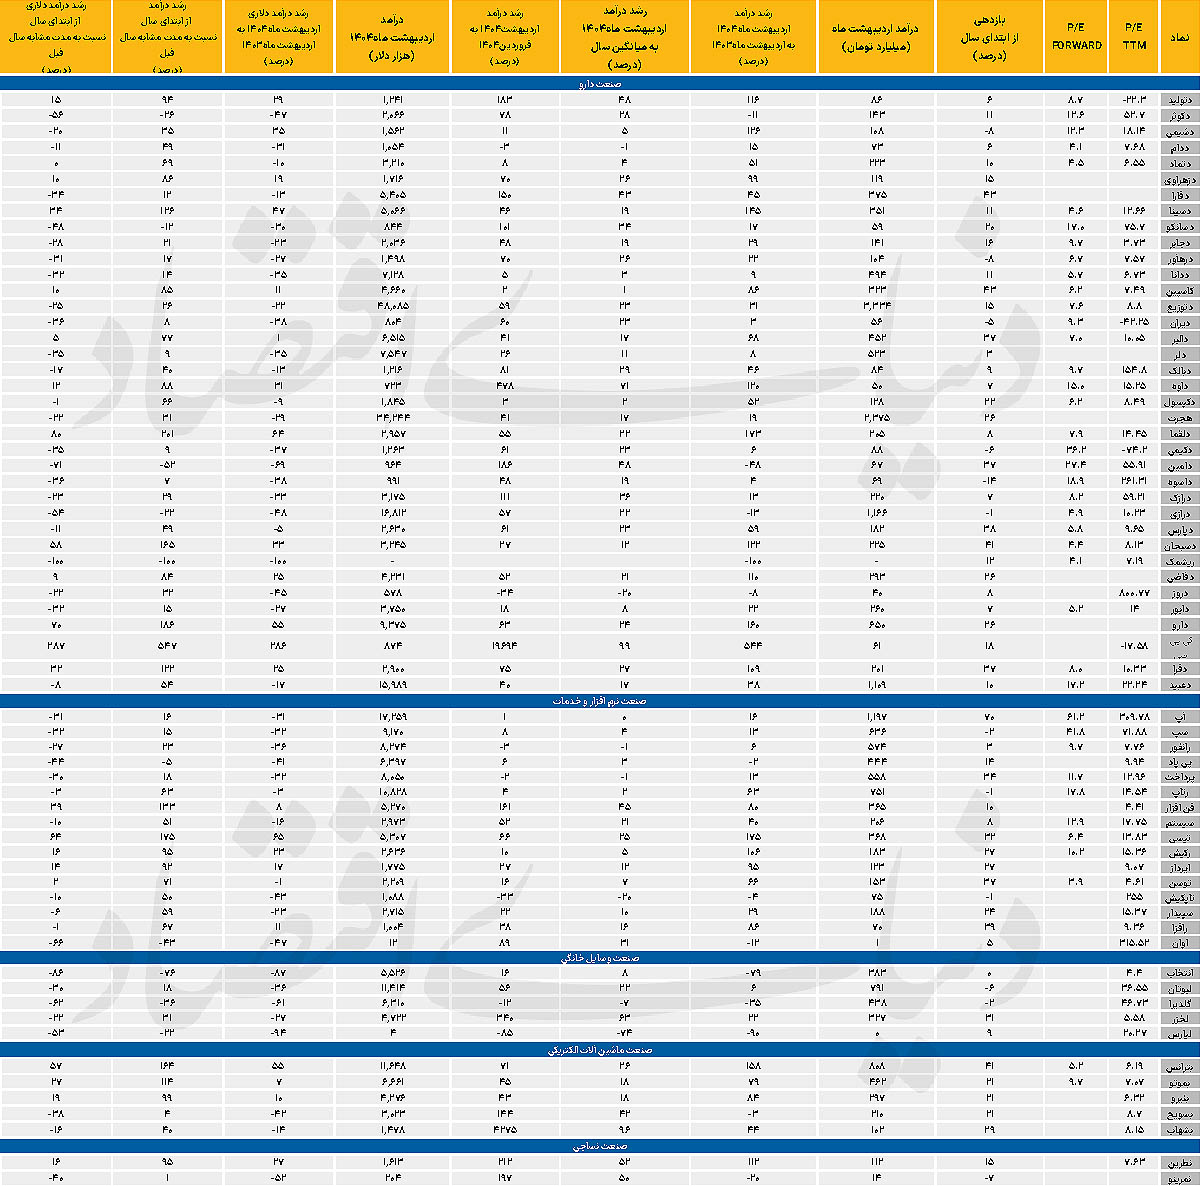Click the symbol 'کاسپین'
The width and height of the screenshot is (1200, 1186).
point(1179,289)
